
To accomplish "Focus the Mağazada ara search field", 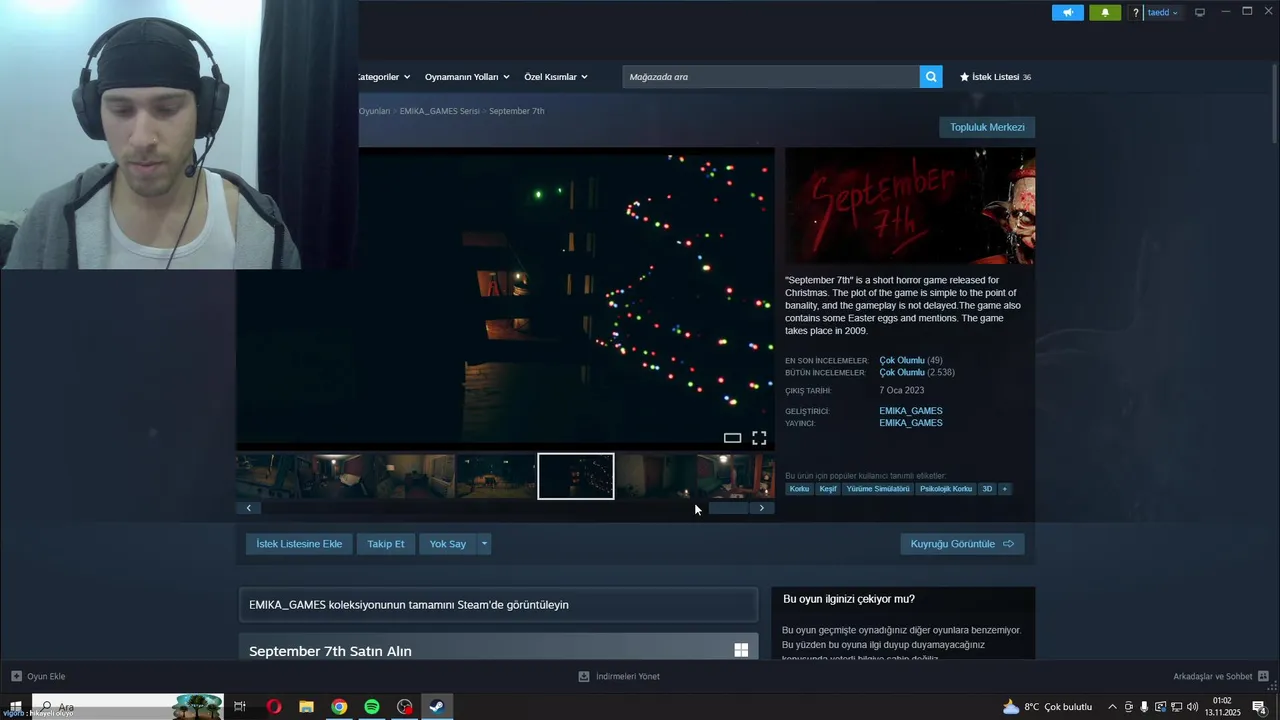I will [771, 77].
